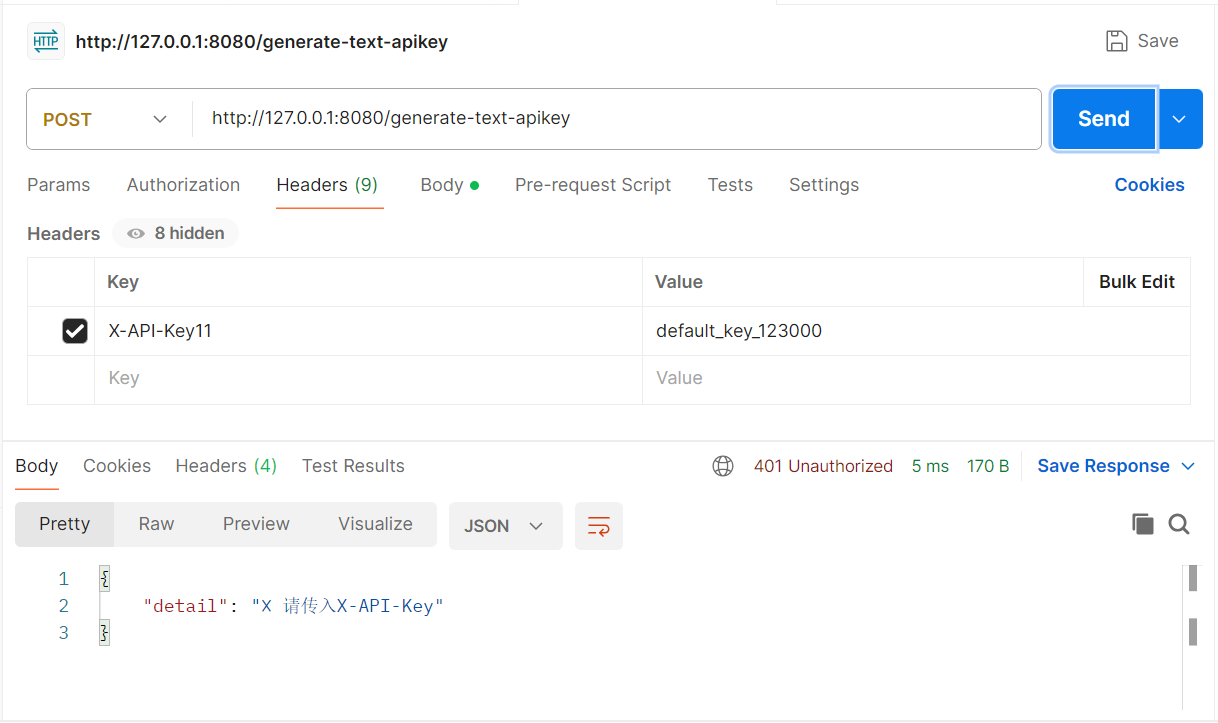Open the Tests tab
This screenshot has height=723, width=1218.
(x=730, y=185)
